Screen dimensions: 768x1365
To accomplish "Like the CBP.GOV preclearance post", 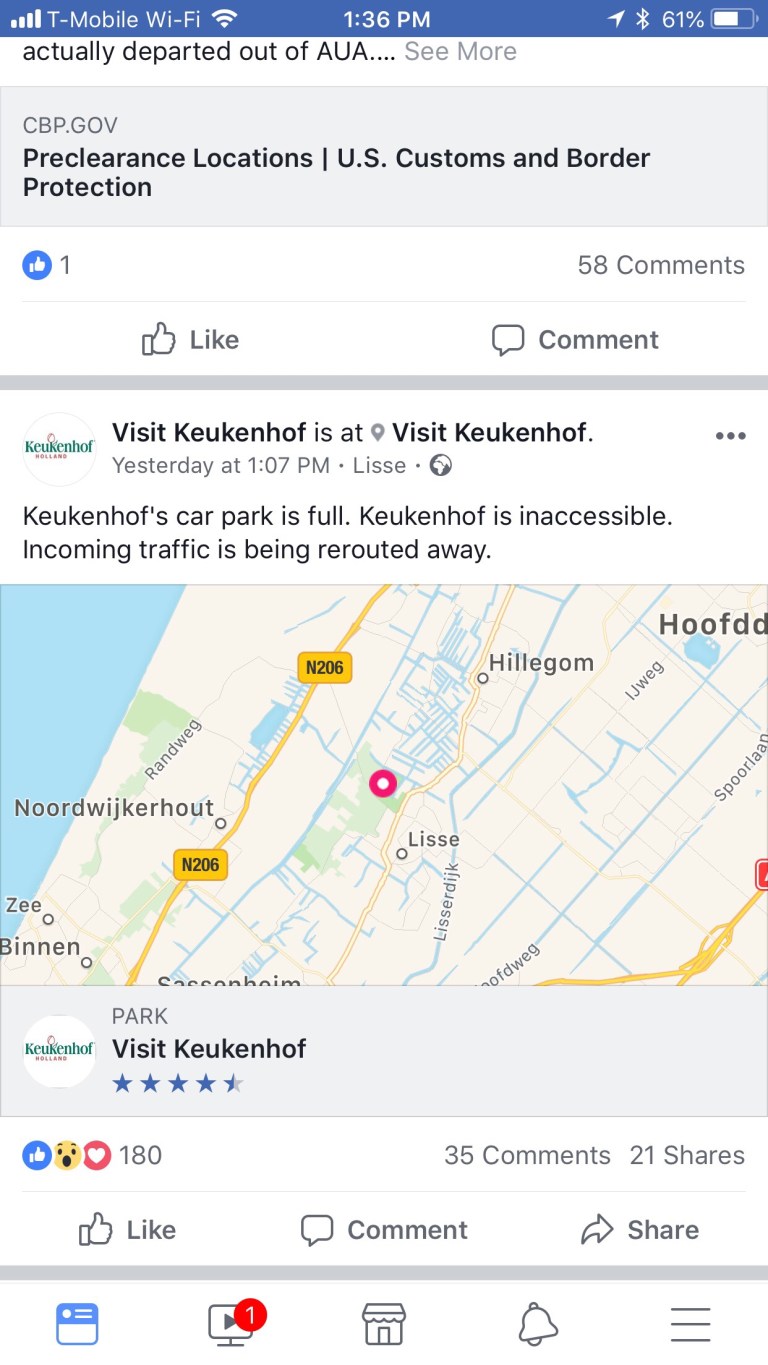I will tap(190, 339).
